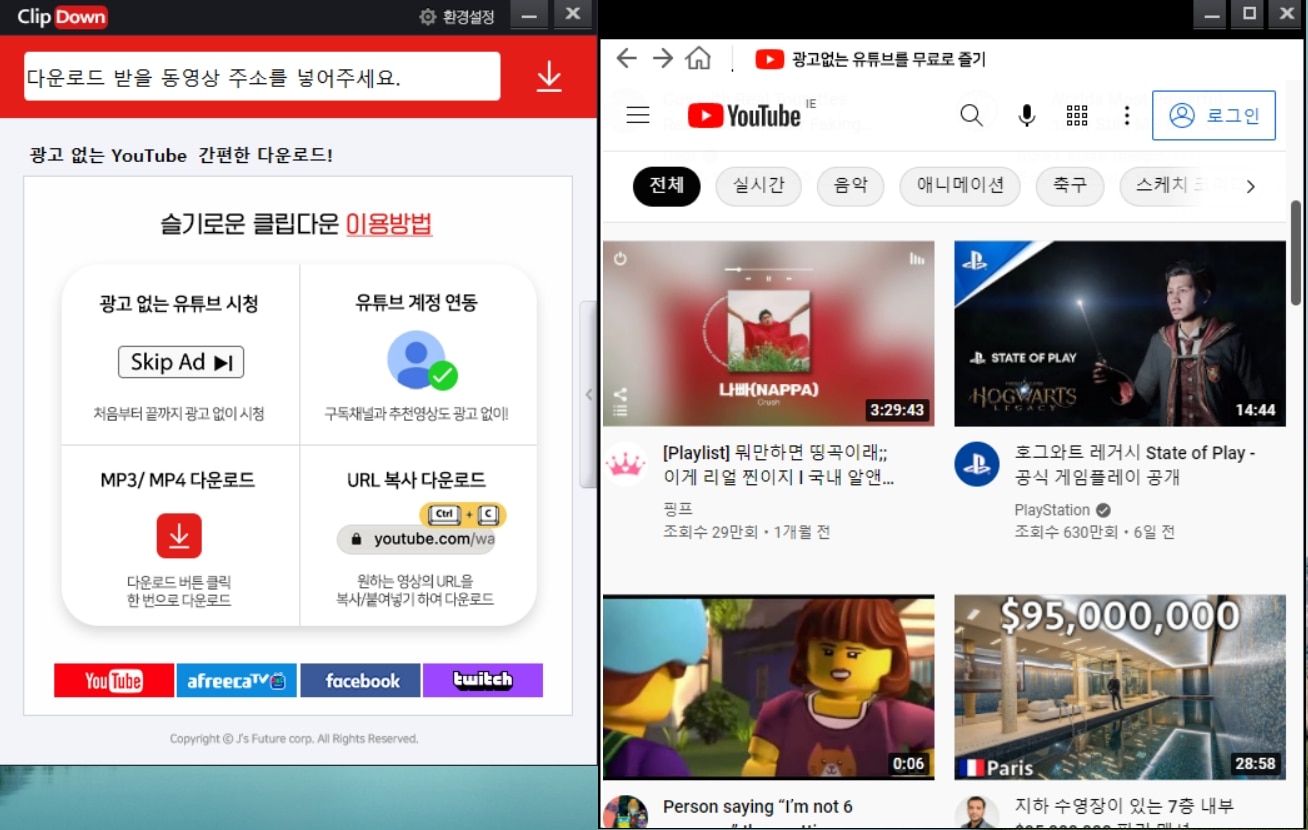Click the PlayStation channel name

pyautogui.click(x=1052, y=509)
